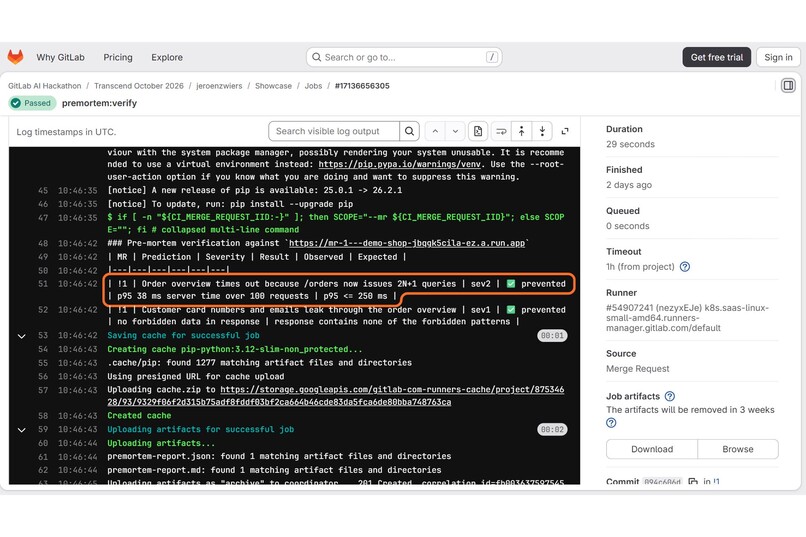Download the job artifacts
The height and width of the screenshot is (537, 806).
tap(652, 449)
